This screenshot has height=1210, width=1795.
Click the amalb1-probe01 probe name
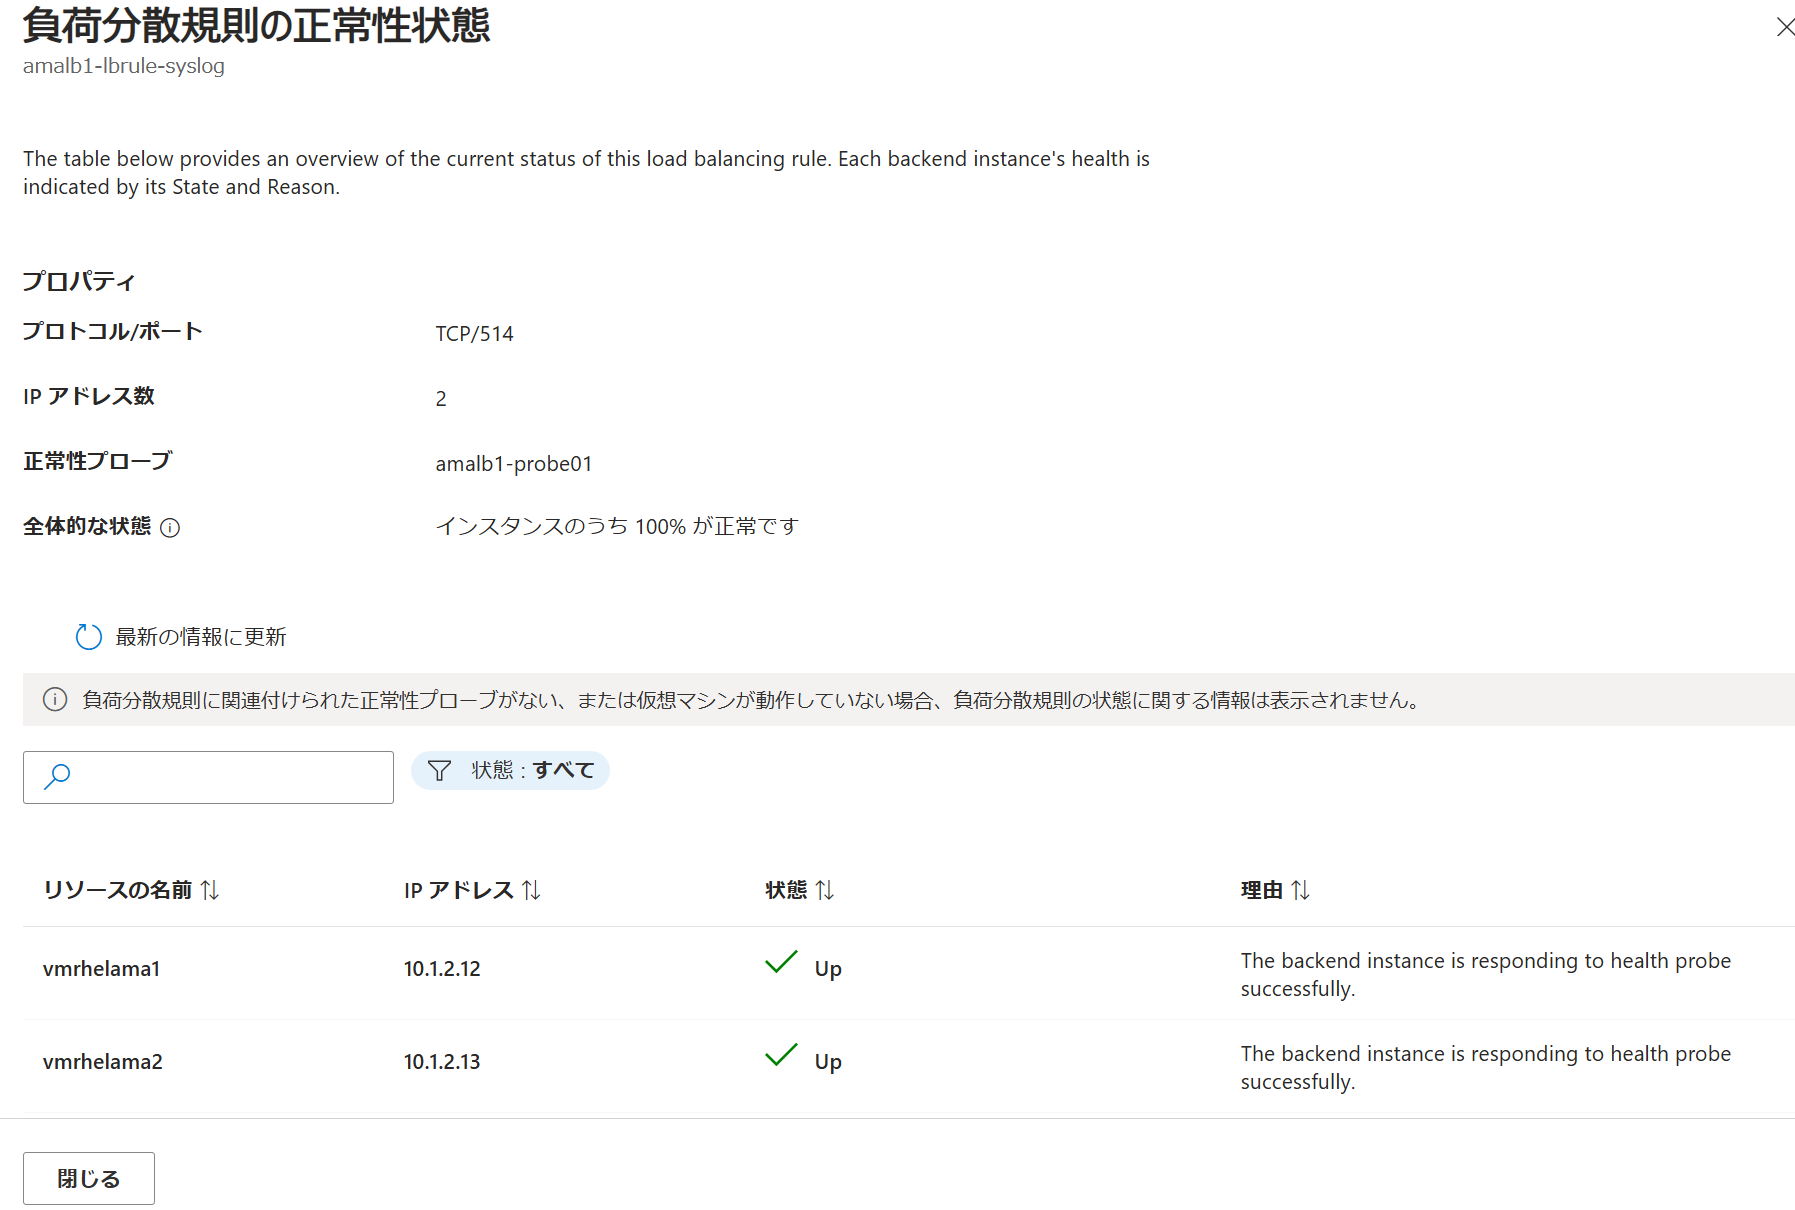click(x=514, y=464)
